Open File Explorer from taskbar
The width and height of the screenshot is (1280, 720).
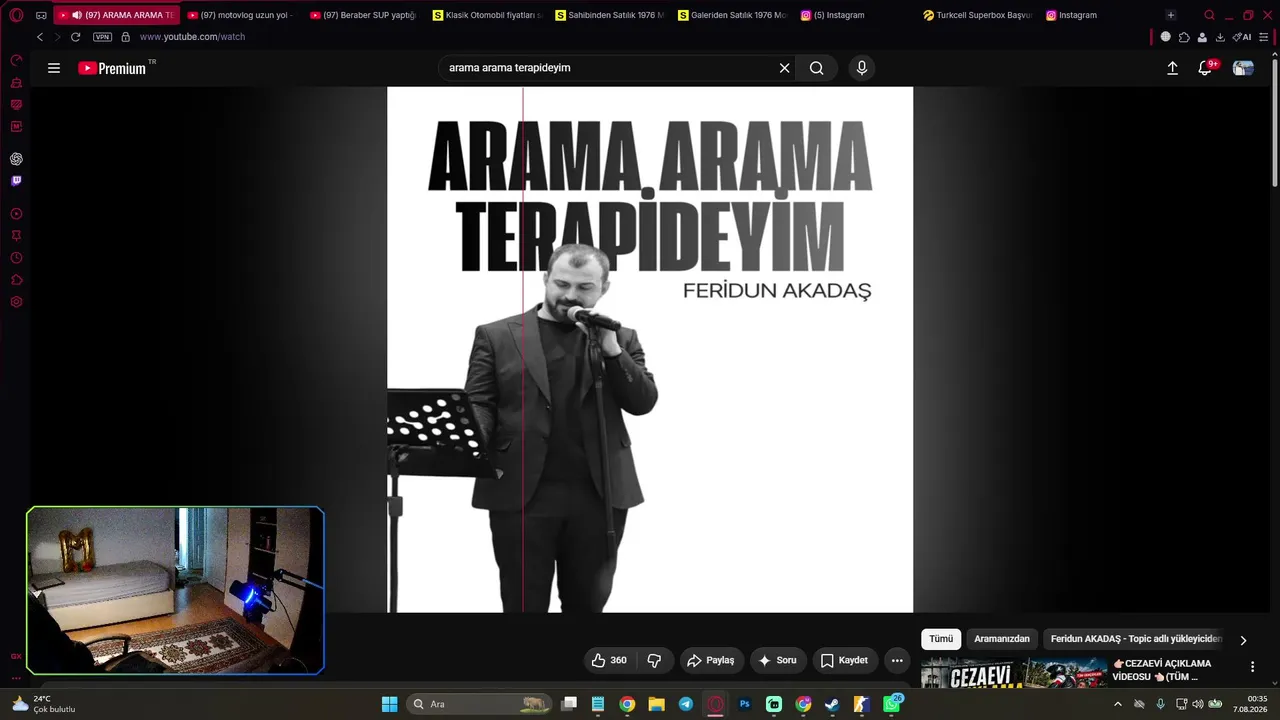coord(656,704)
